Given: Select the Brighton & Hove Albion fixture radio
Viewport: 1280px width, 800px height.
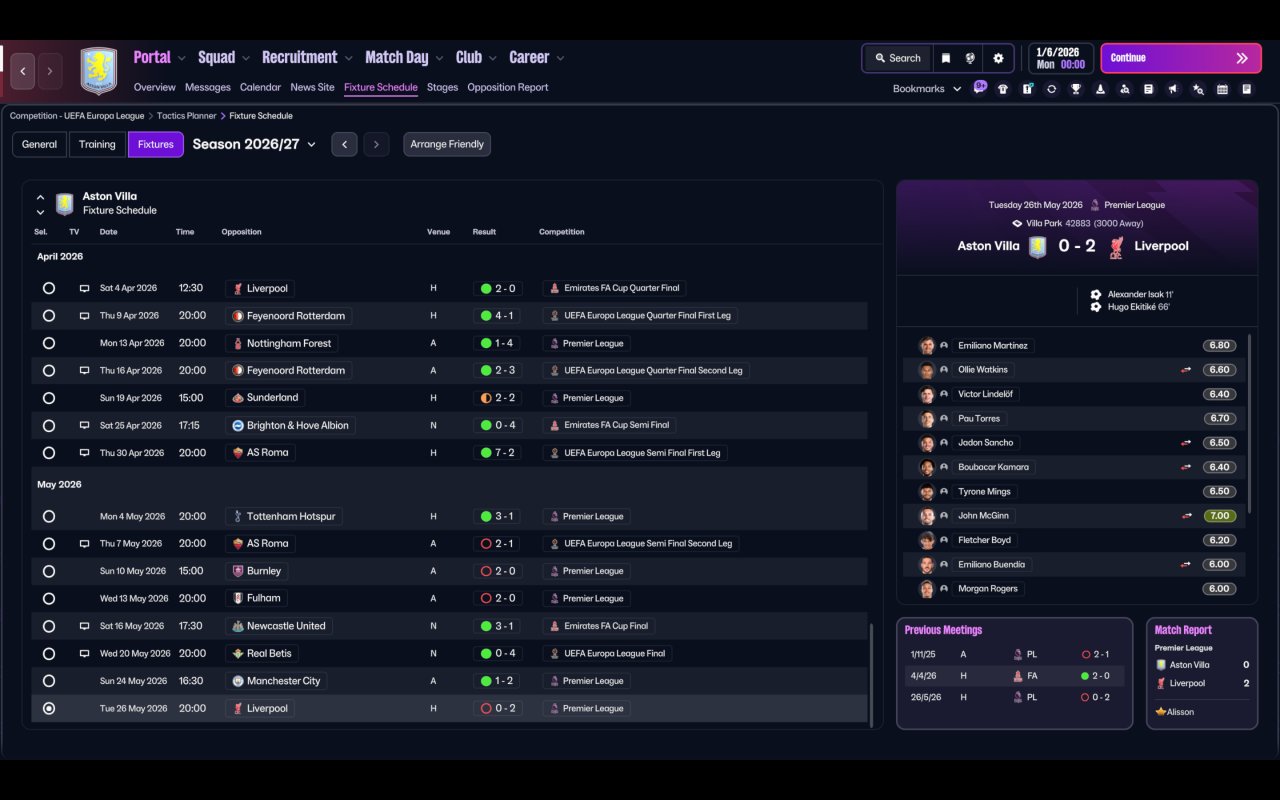Looking at the screenshot, I should [49, 425].
